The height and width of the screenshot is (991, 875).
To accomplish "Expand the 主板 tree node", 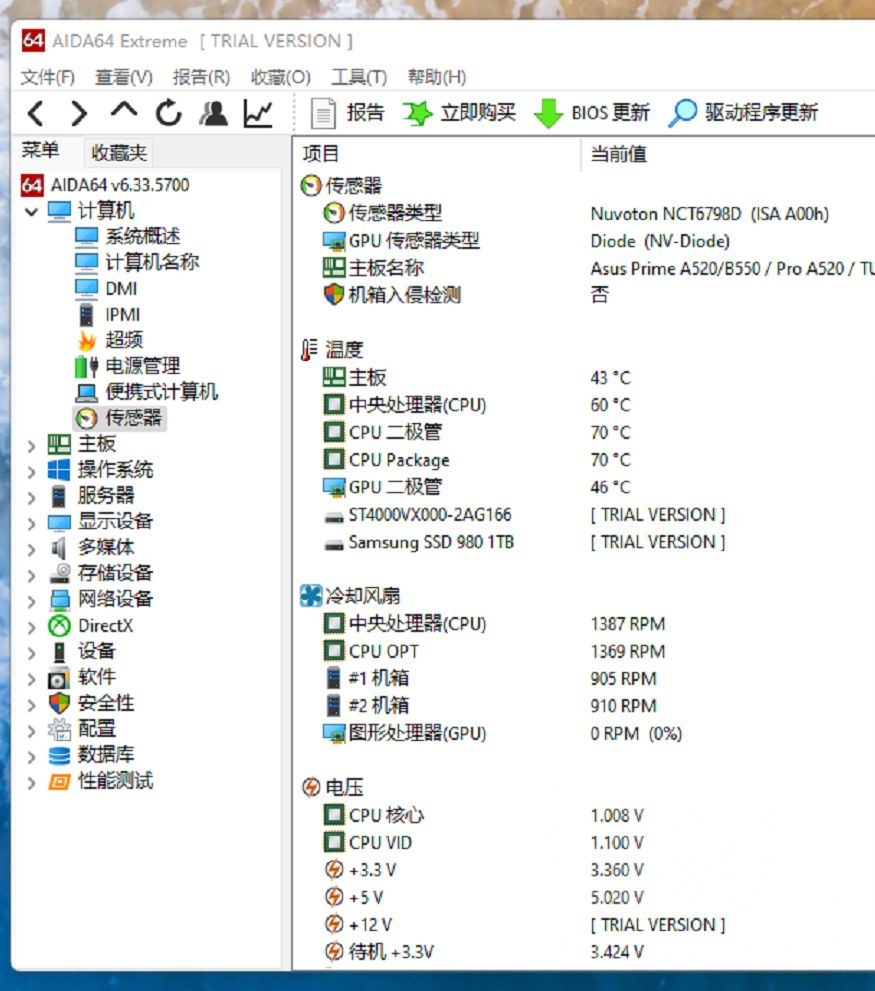I will point(30,443).
